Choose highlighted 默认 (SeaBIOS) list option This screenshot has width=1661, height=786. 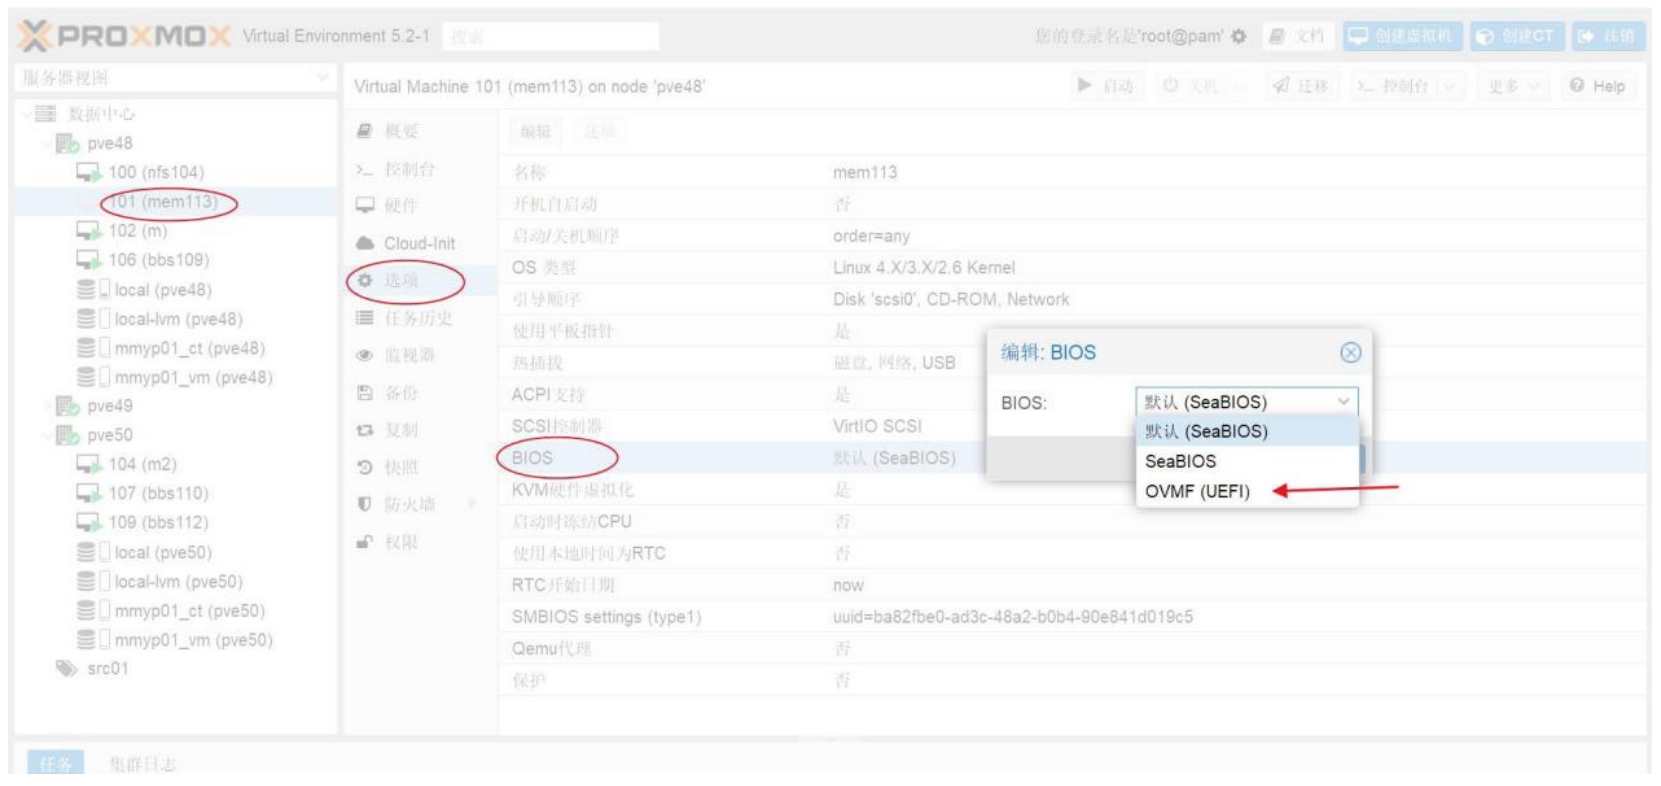(1247, 431)
